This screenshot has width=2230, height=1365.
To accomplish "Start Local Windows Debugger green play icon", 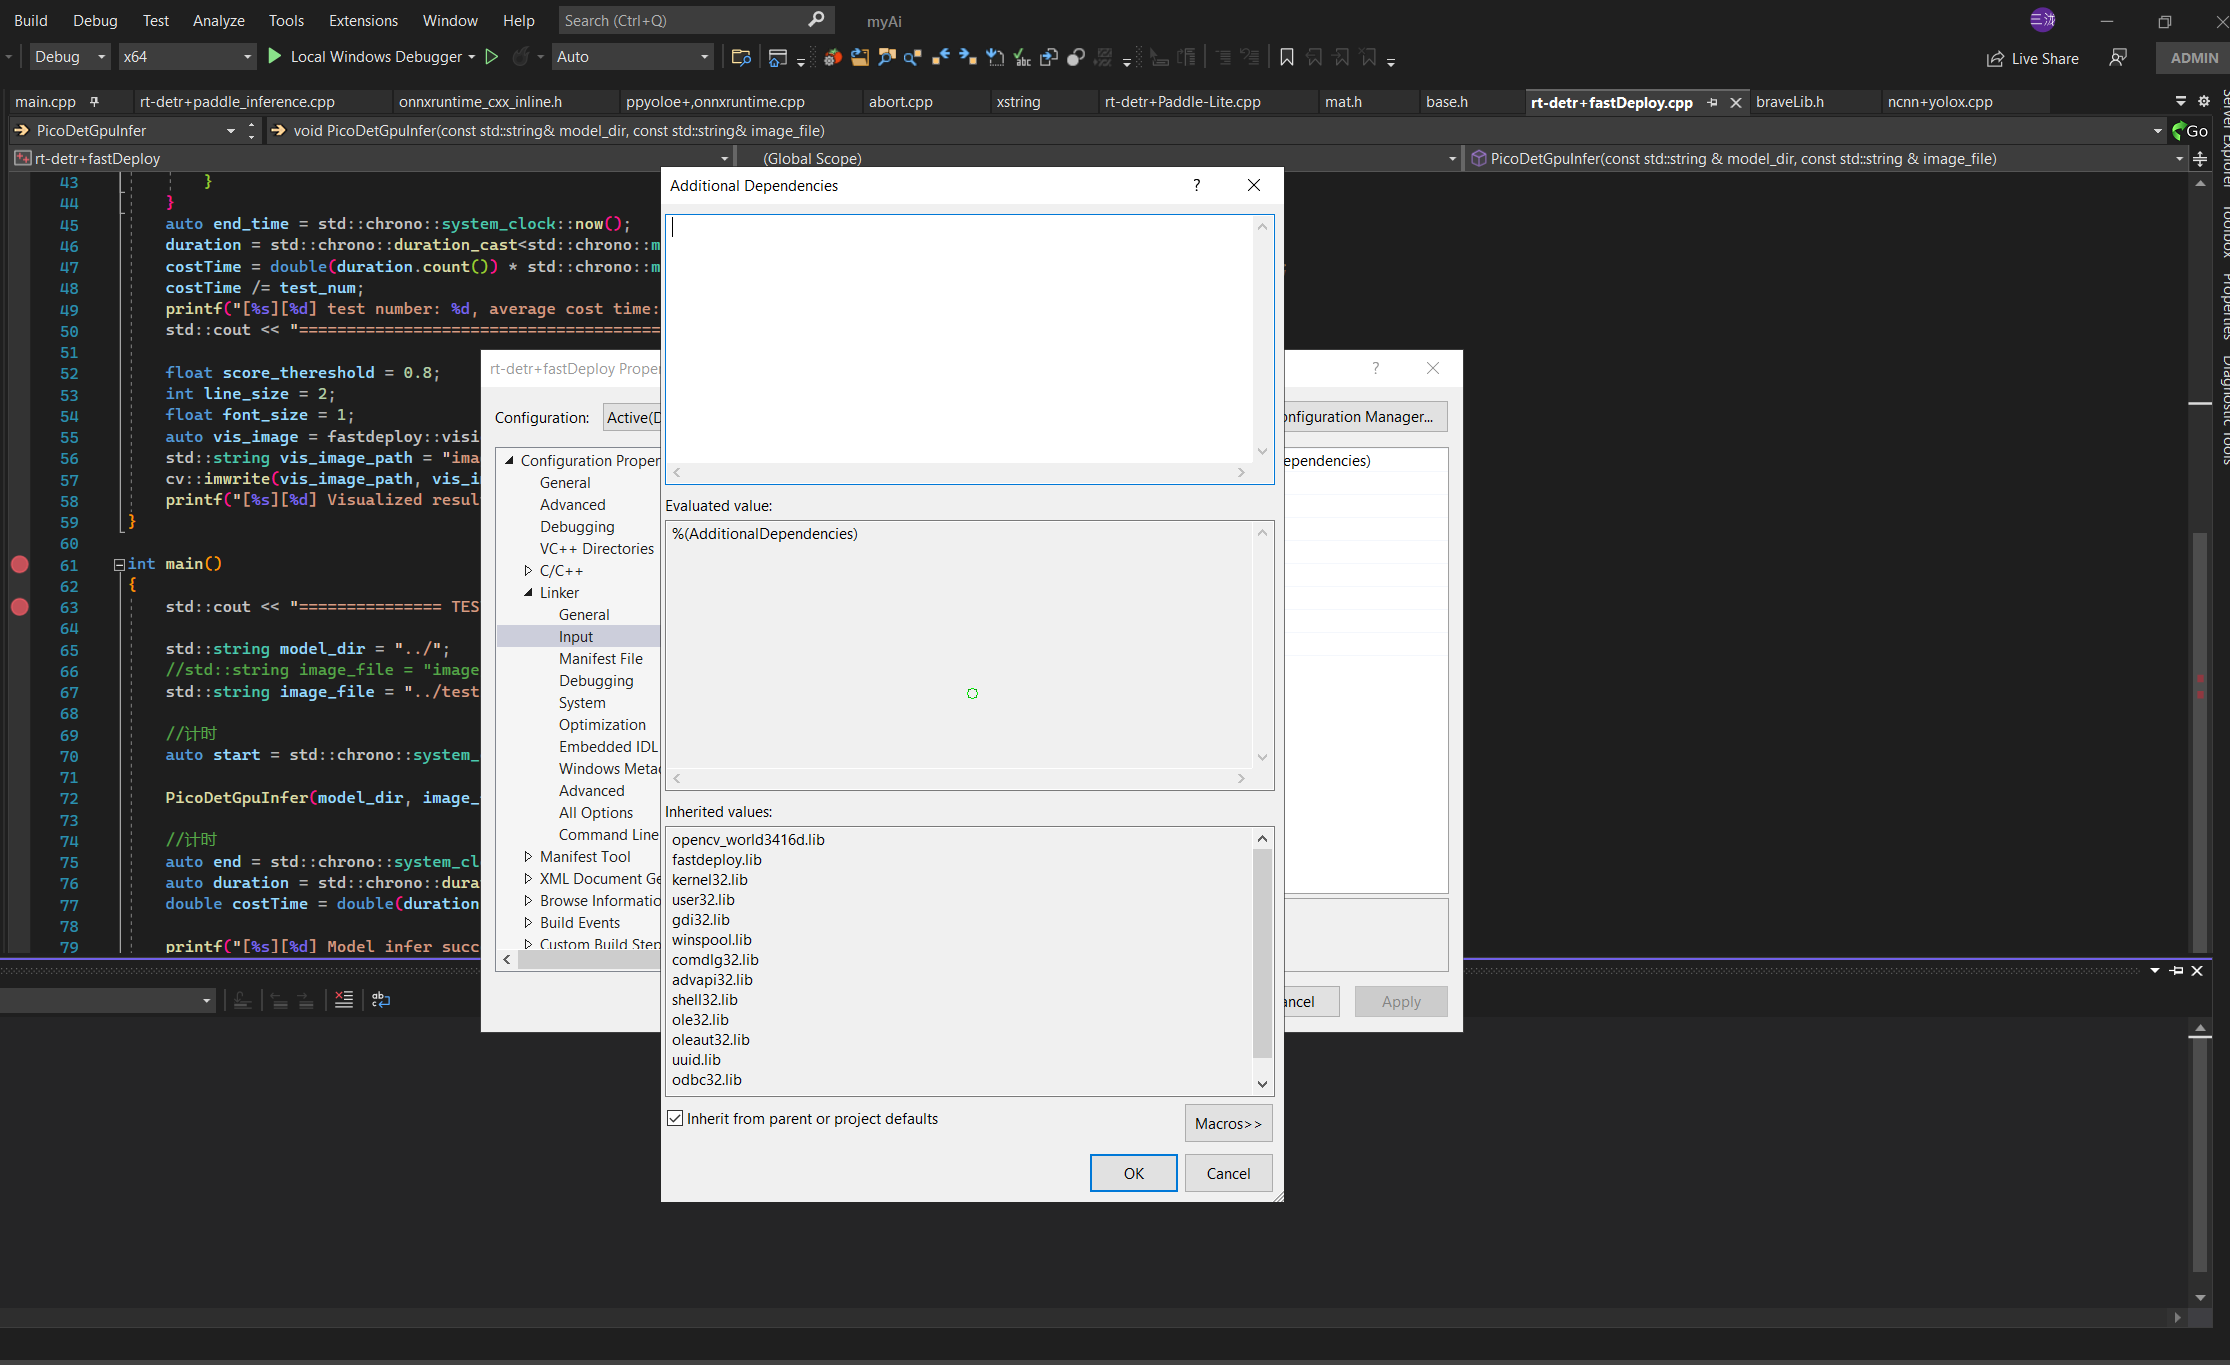I will 275,57.
